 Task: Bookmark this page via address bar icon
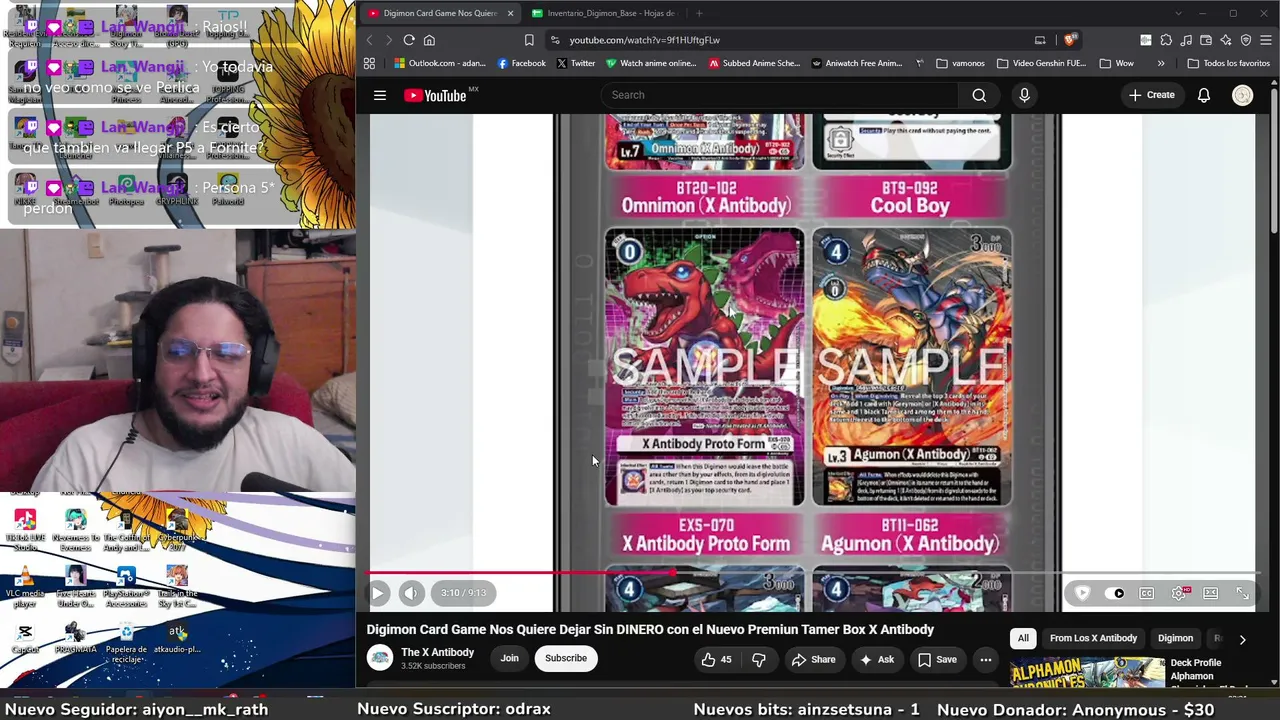click(x=529, y=40)
